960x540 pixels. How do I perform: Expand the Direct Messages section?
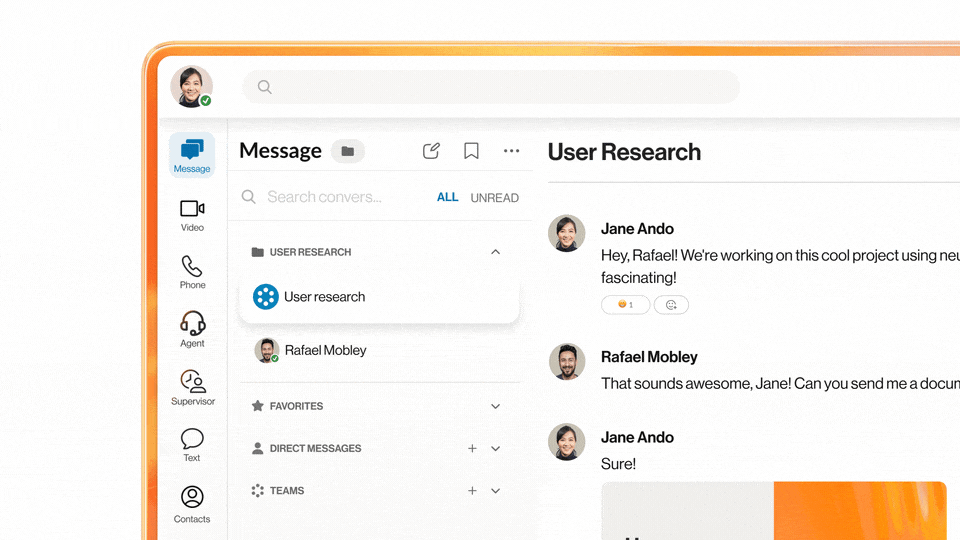495,449
